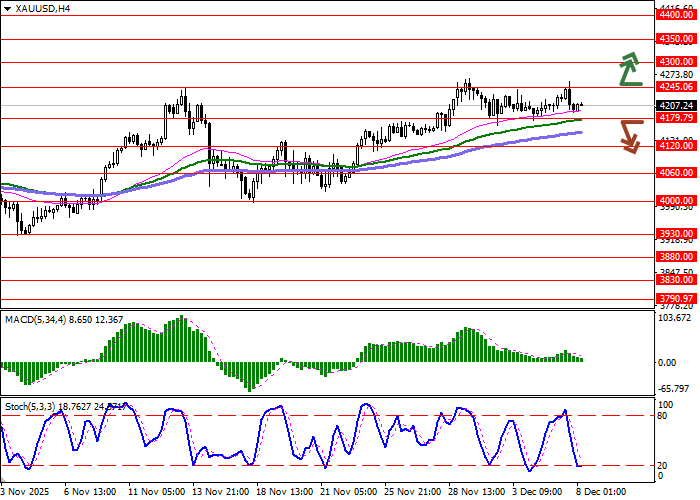
Task: Click the 6 Nov 13:00 time label
Action: coord(90,492)
